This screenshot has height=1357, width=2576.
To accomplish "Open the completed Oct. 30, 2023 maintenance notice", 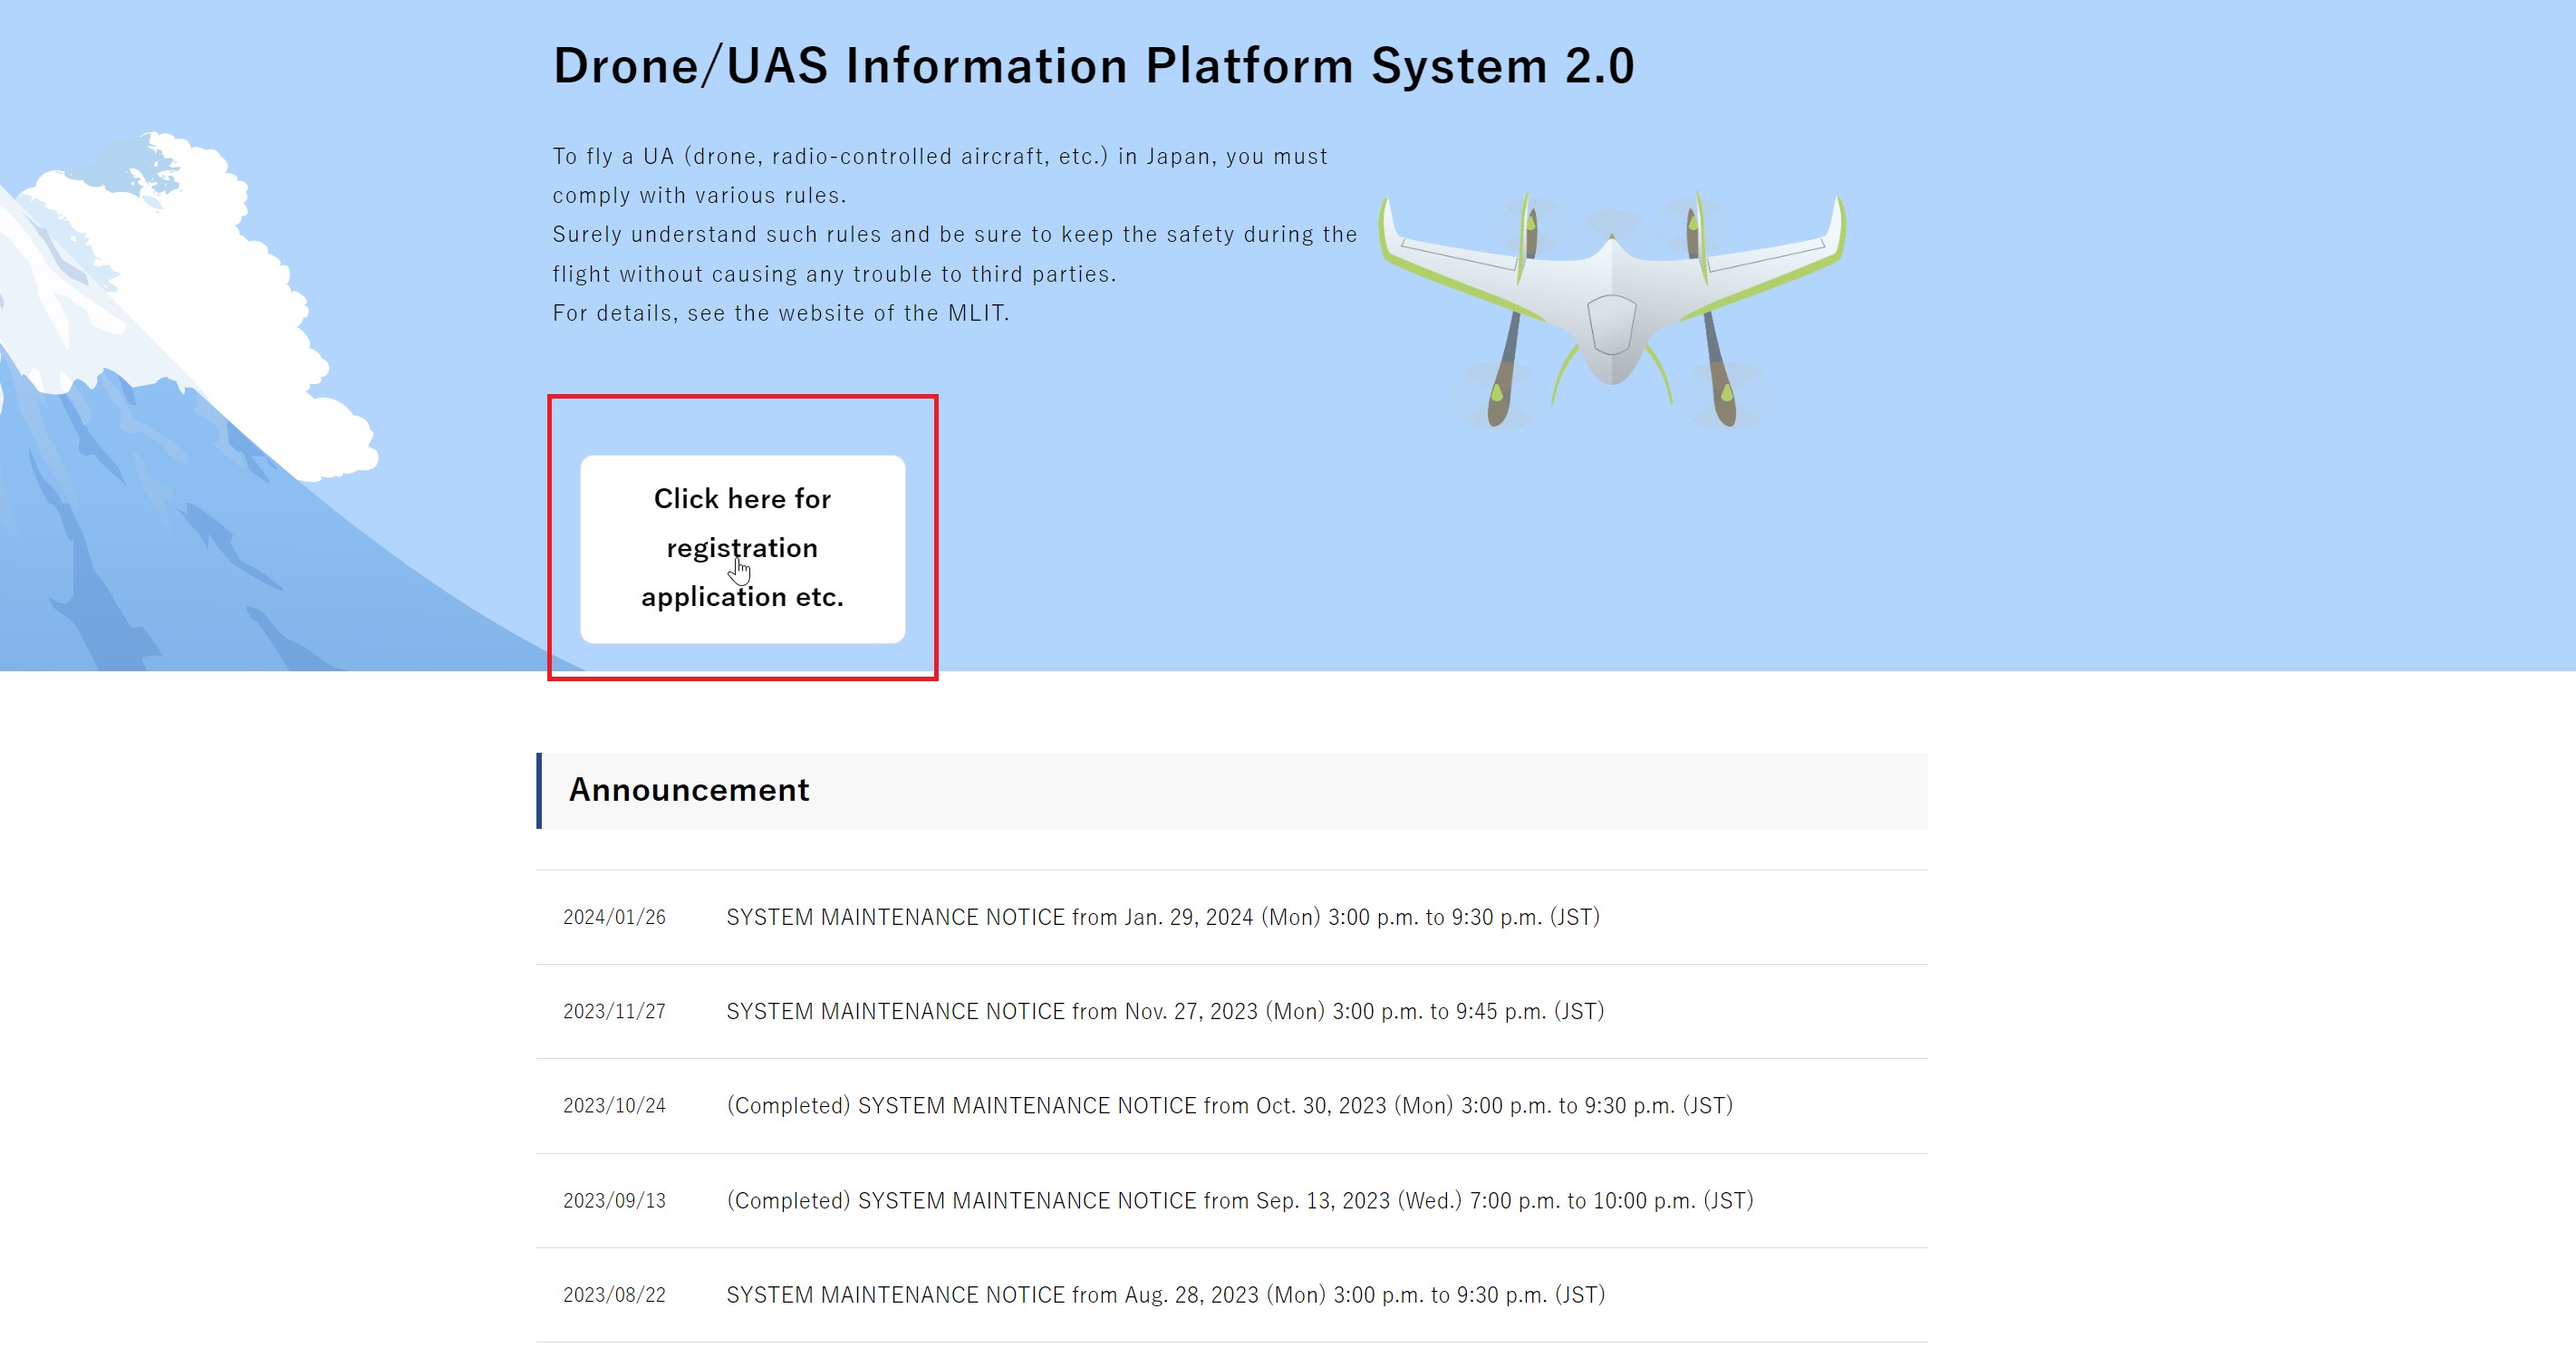I will [x=1229, y=1105].
